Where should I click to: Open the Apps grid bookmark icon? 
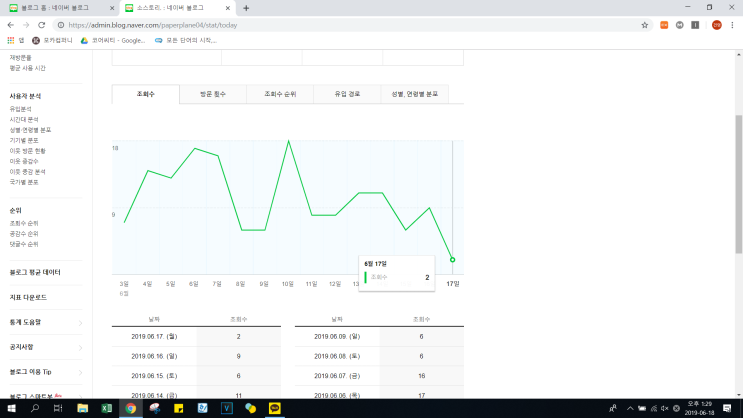click(10, 40)
